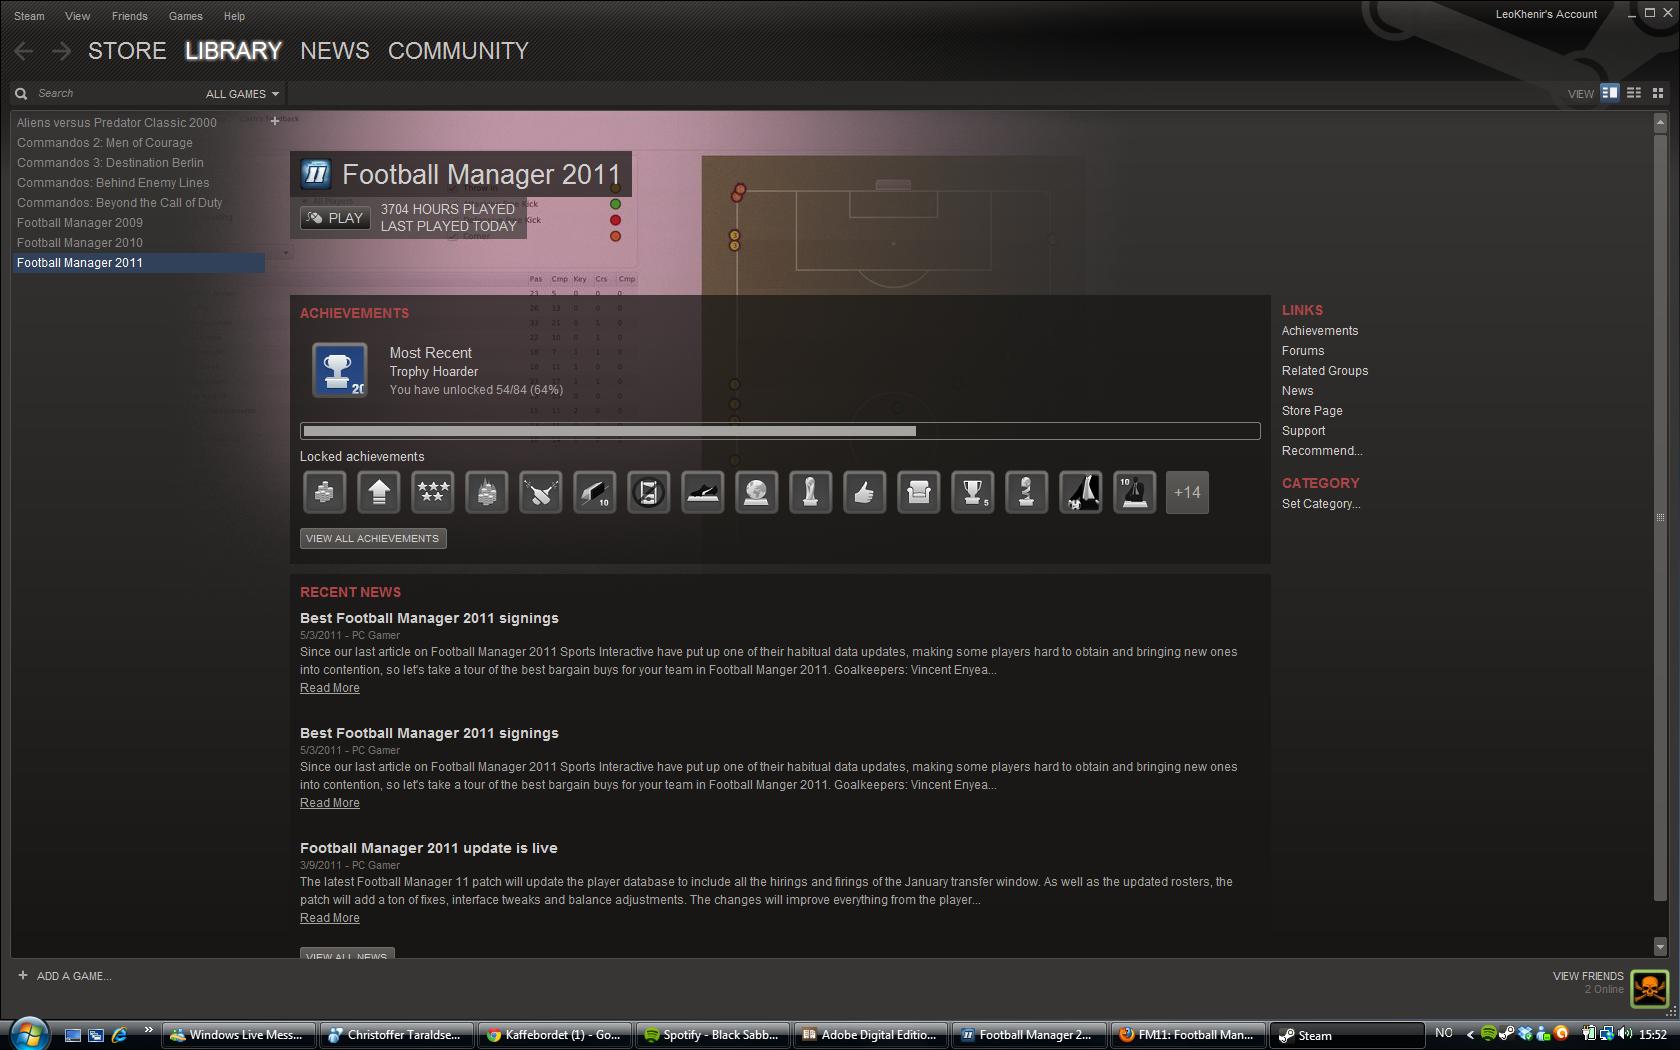Click the thumbs-up locked achievement
The width and height of the screenshot is (1680, 1050).
click(864, 492)
